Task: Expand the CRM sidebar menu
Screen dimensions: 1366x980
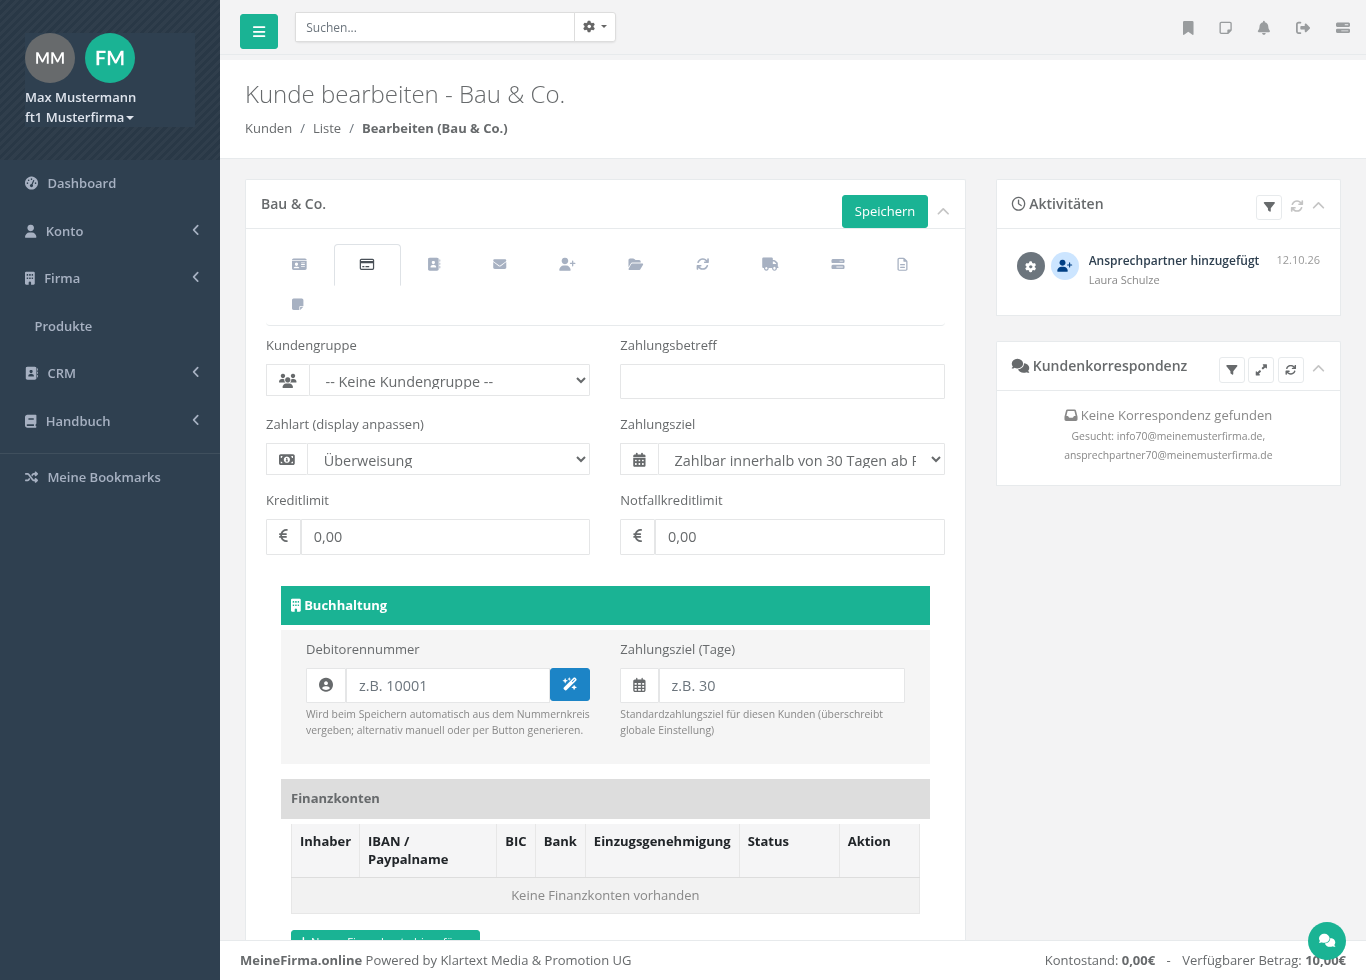Action: (x=110, y=373)
